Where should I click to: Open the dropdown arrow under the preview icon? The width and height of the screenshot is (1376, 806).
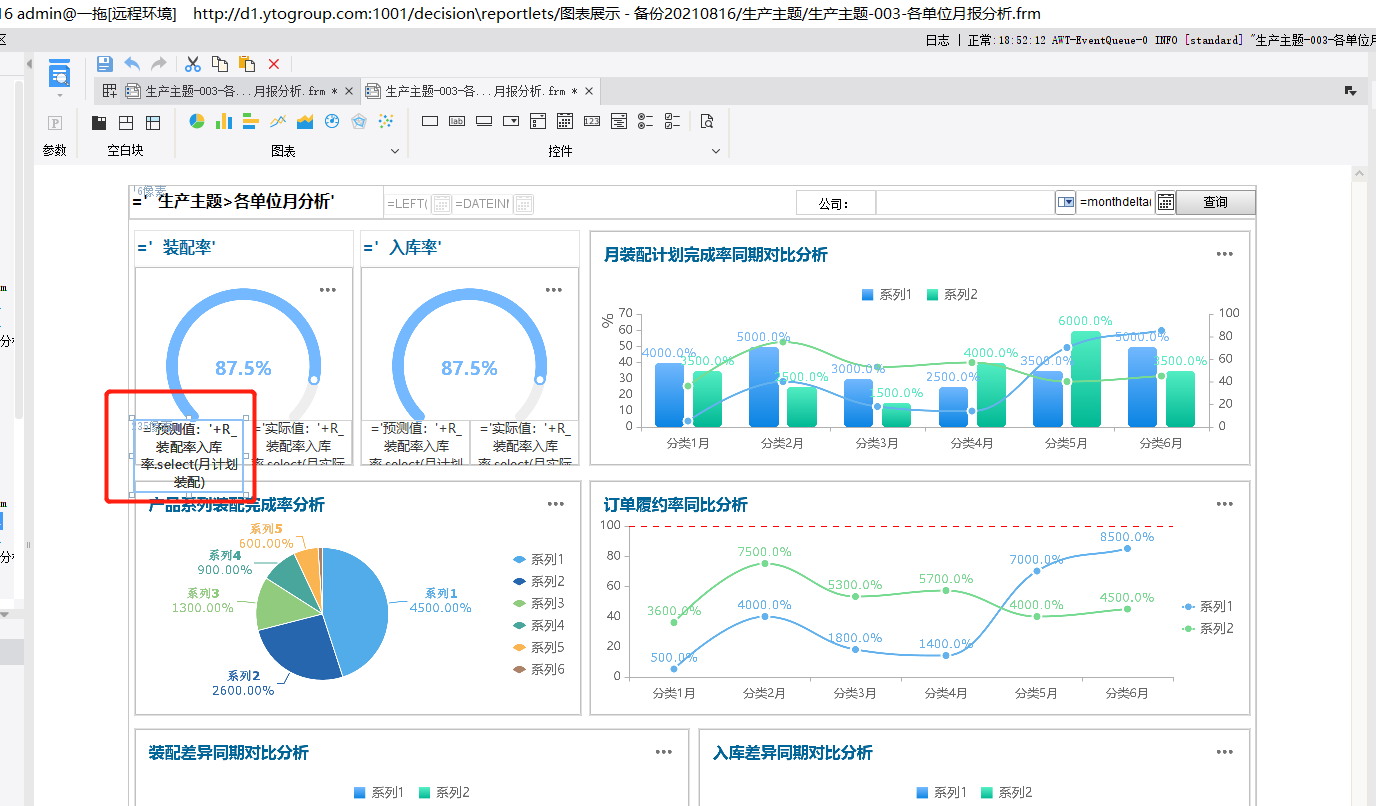pyautogui.click(x=60, y=95)
